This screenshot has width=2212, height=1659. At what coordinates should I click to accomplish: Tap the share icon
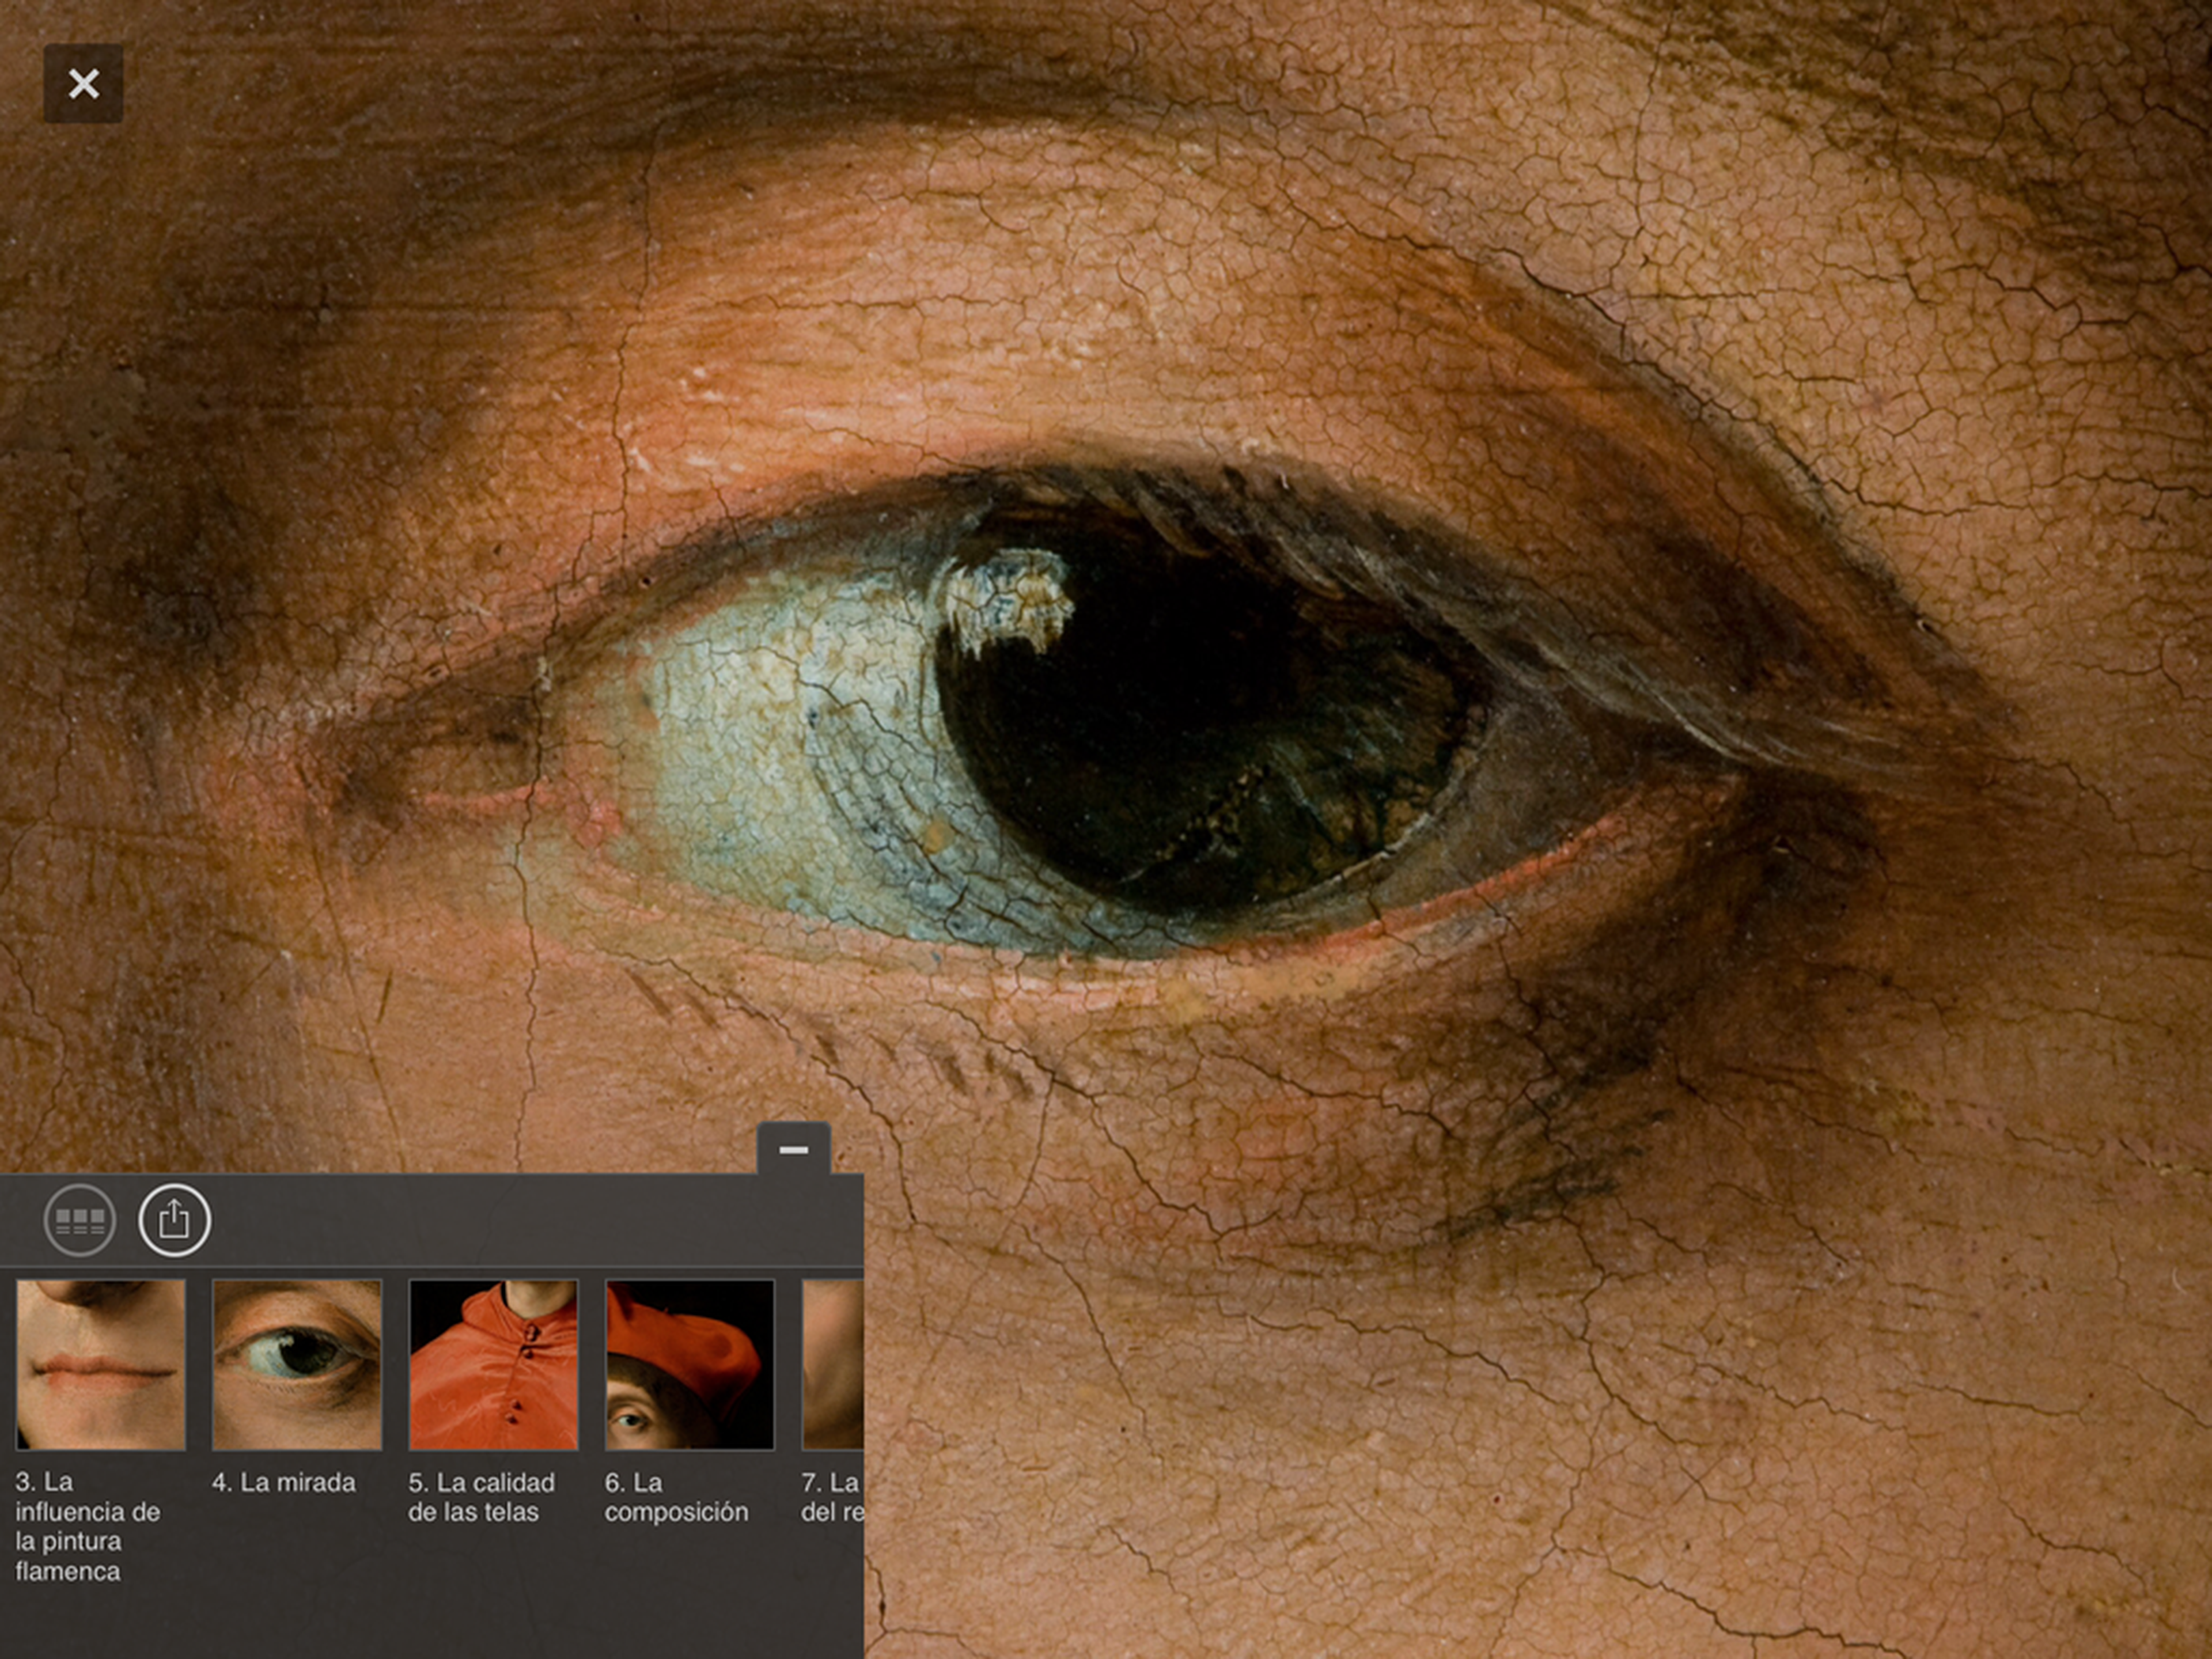tap(174, 1220)
